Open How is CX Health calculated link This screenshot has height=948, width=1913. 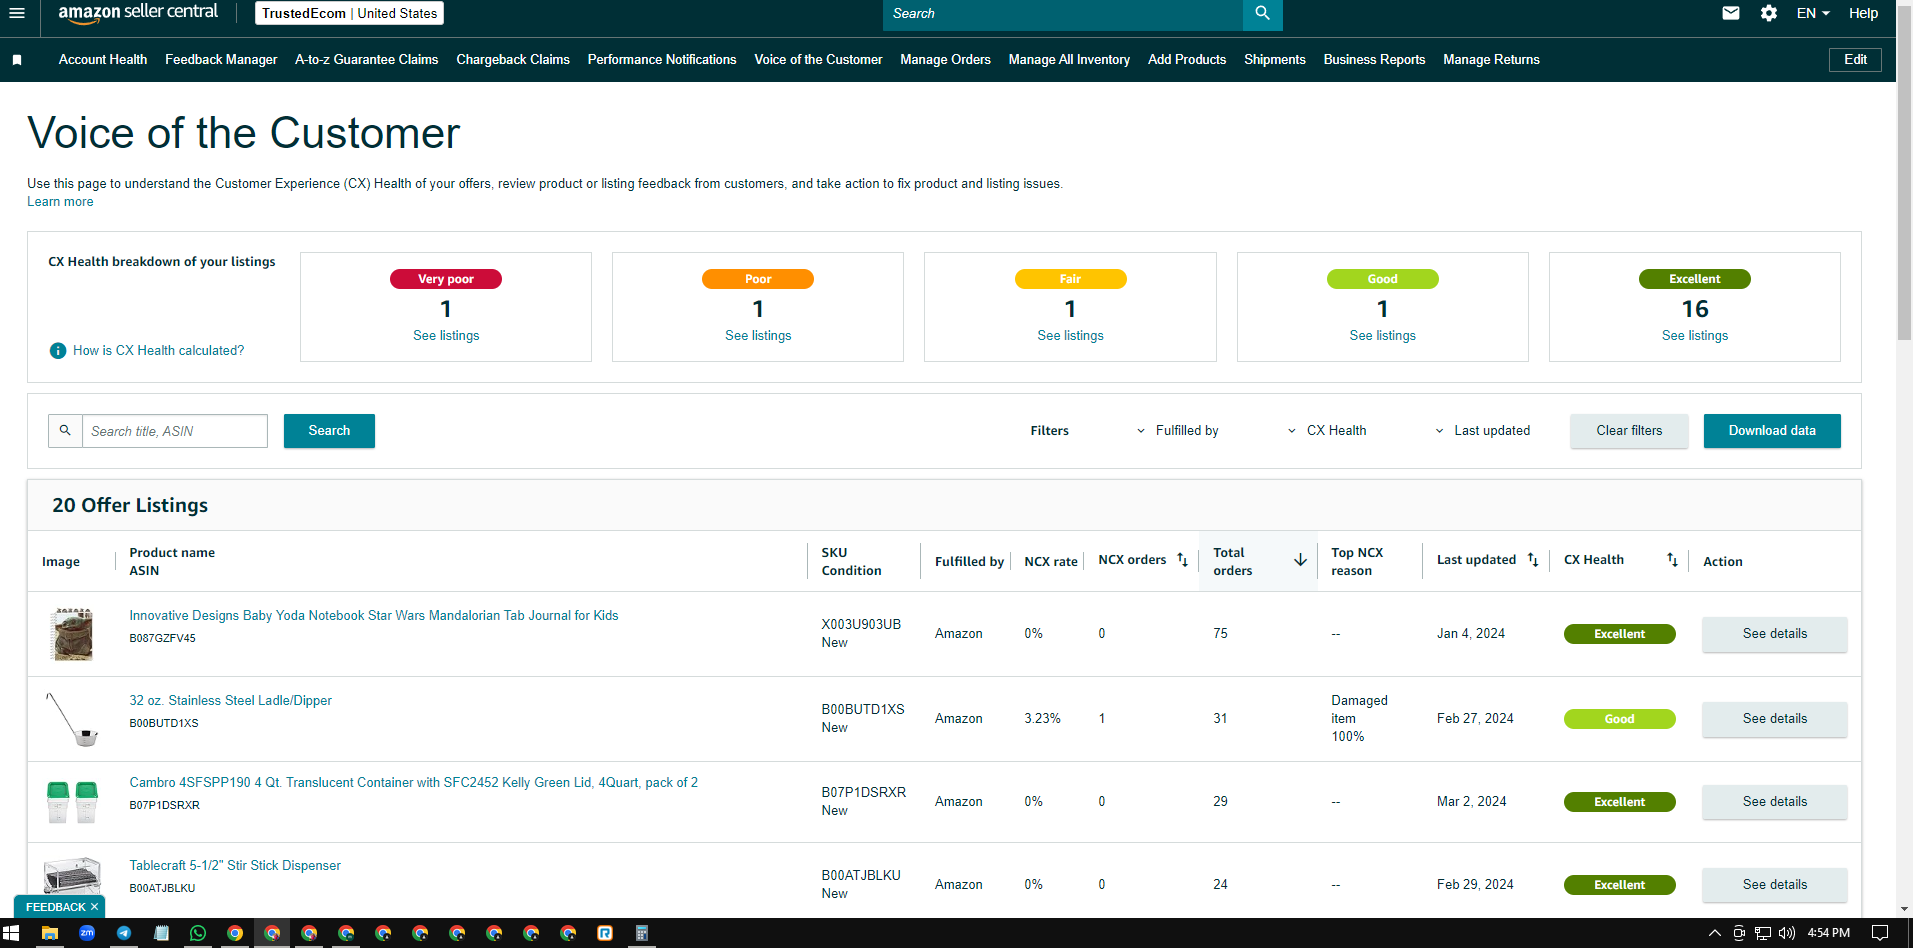pyautogui.click(x=158, y=351)
